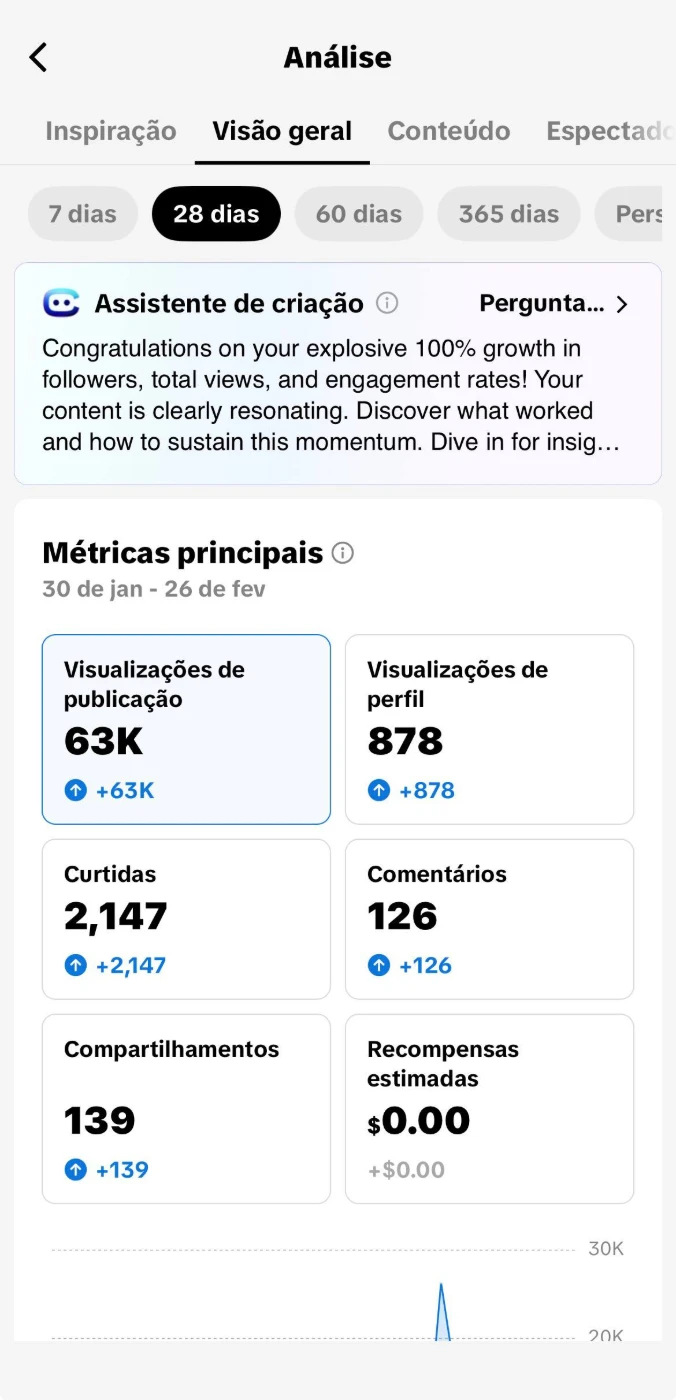Screen dimensions: 676x1400
Task: Select the 28 dias period chip
Action: point(216,214)
